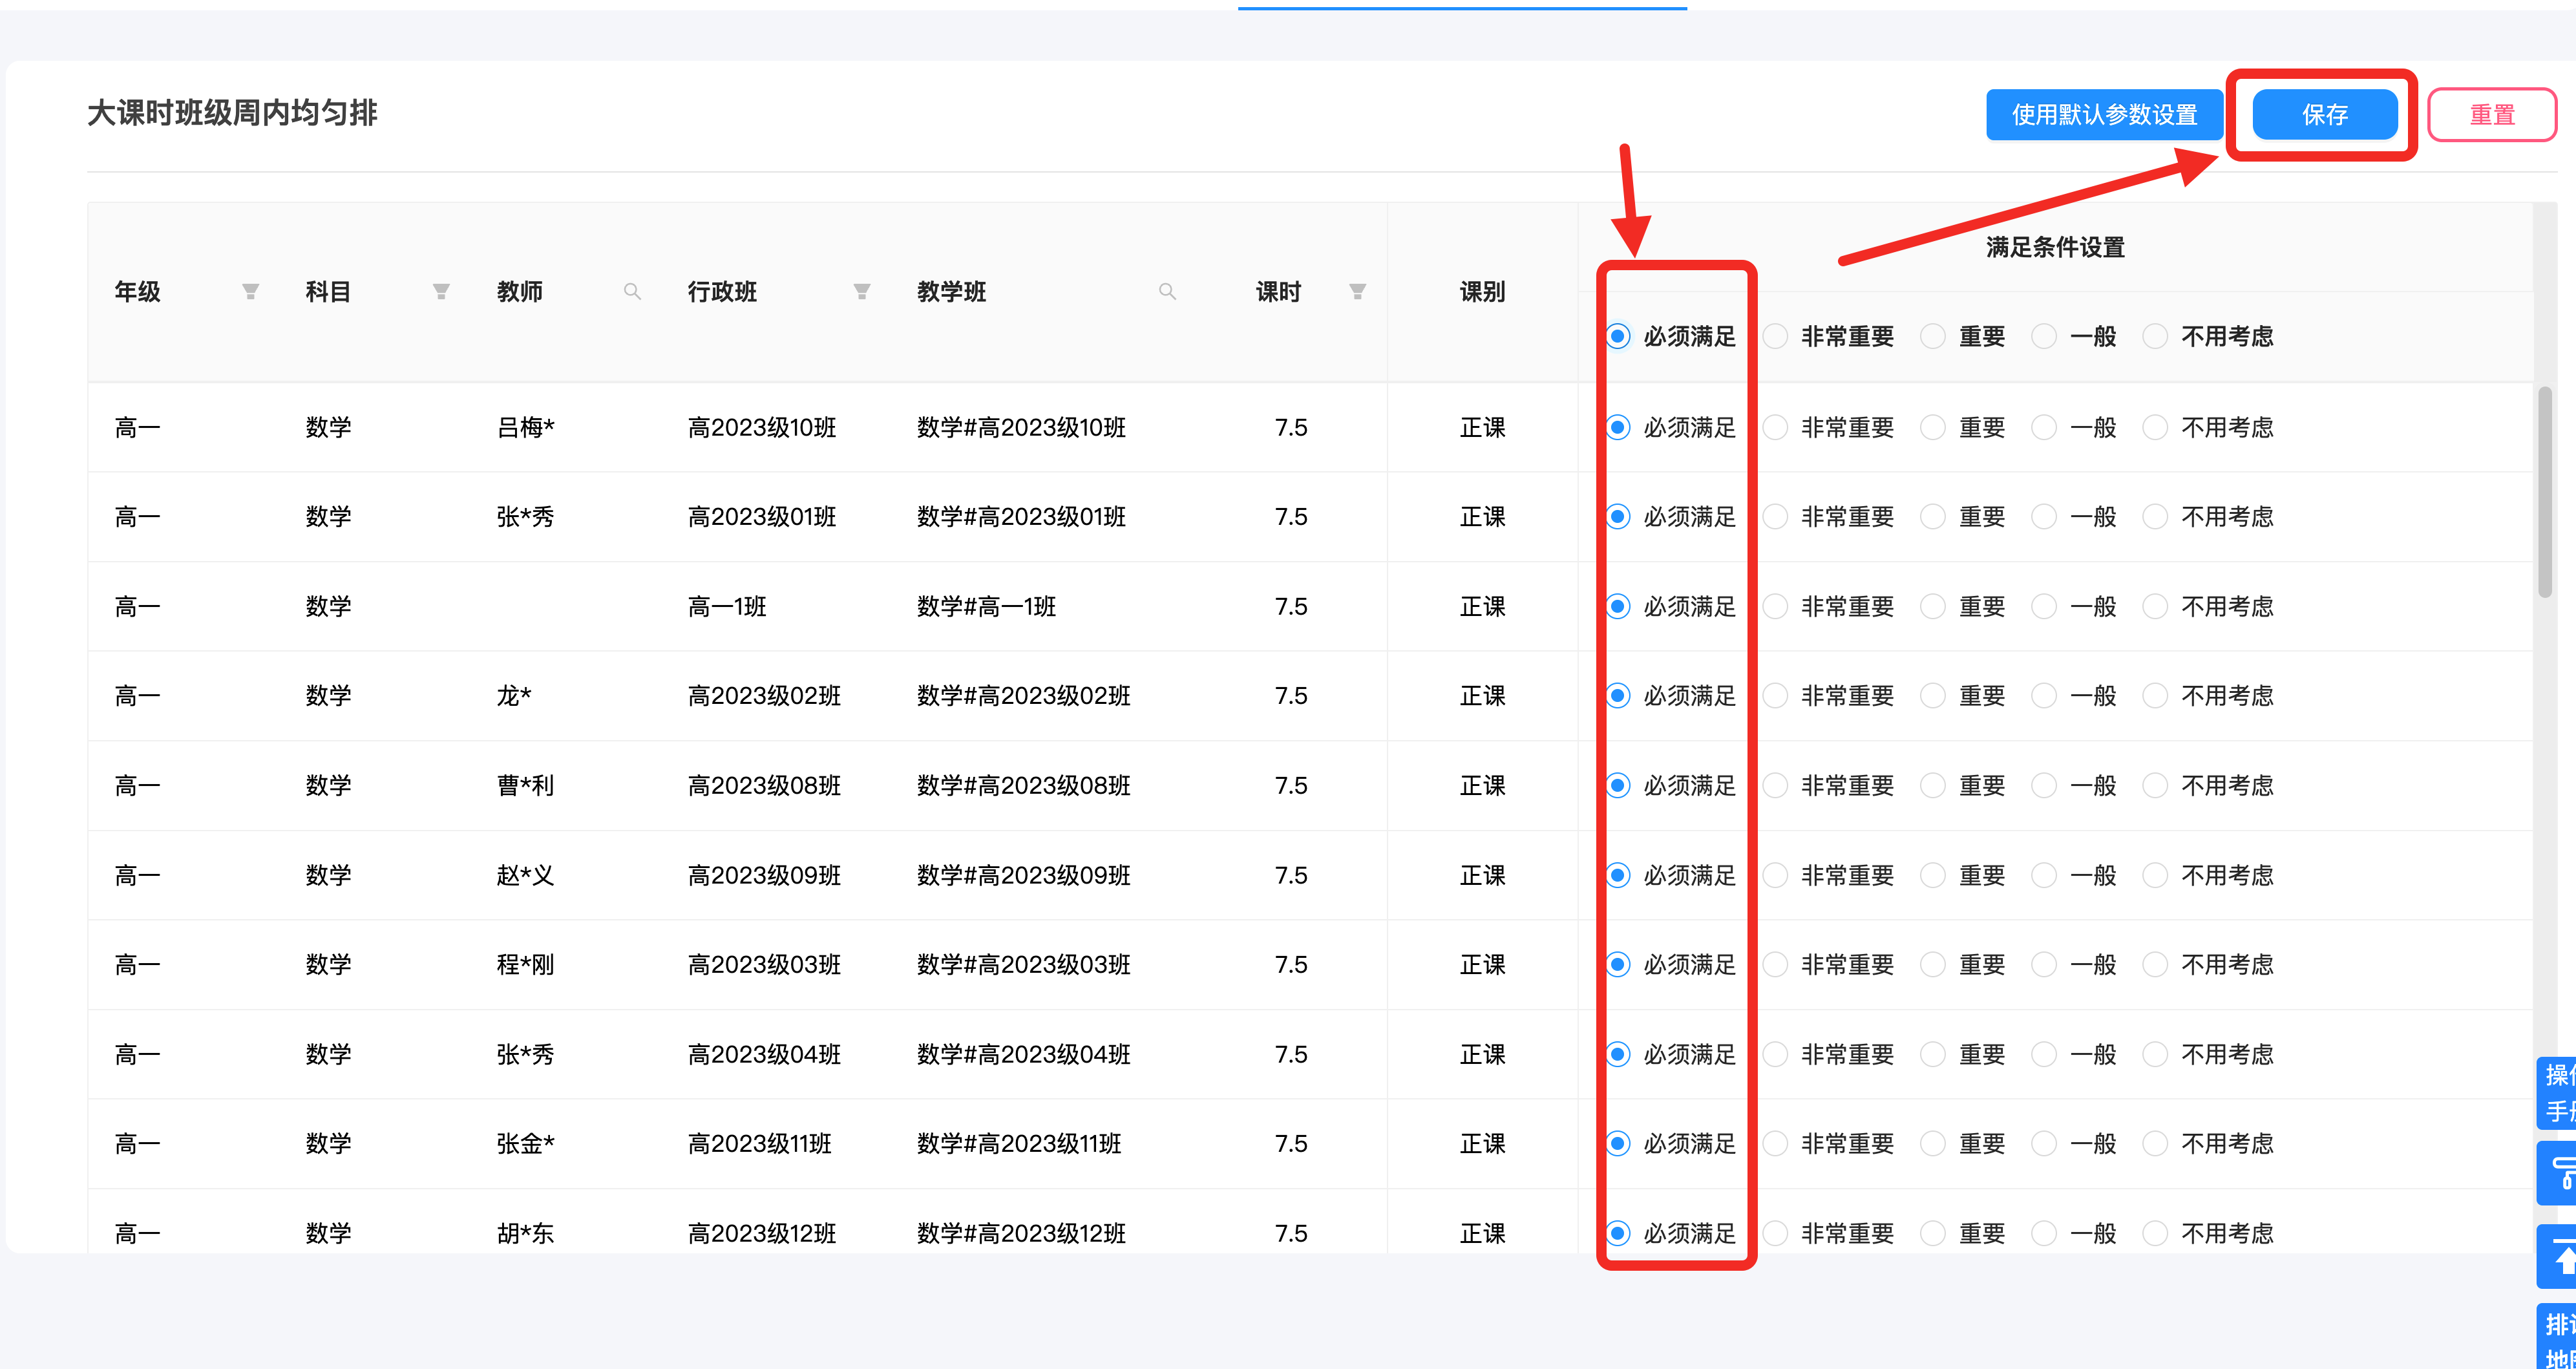Click 7.5 课时 in 高2023级09班 row
This screenshot has height=1369, width=2576.
point(1291,875)
